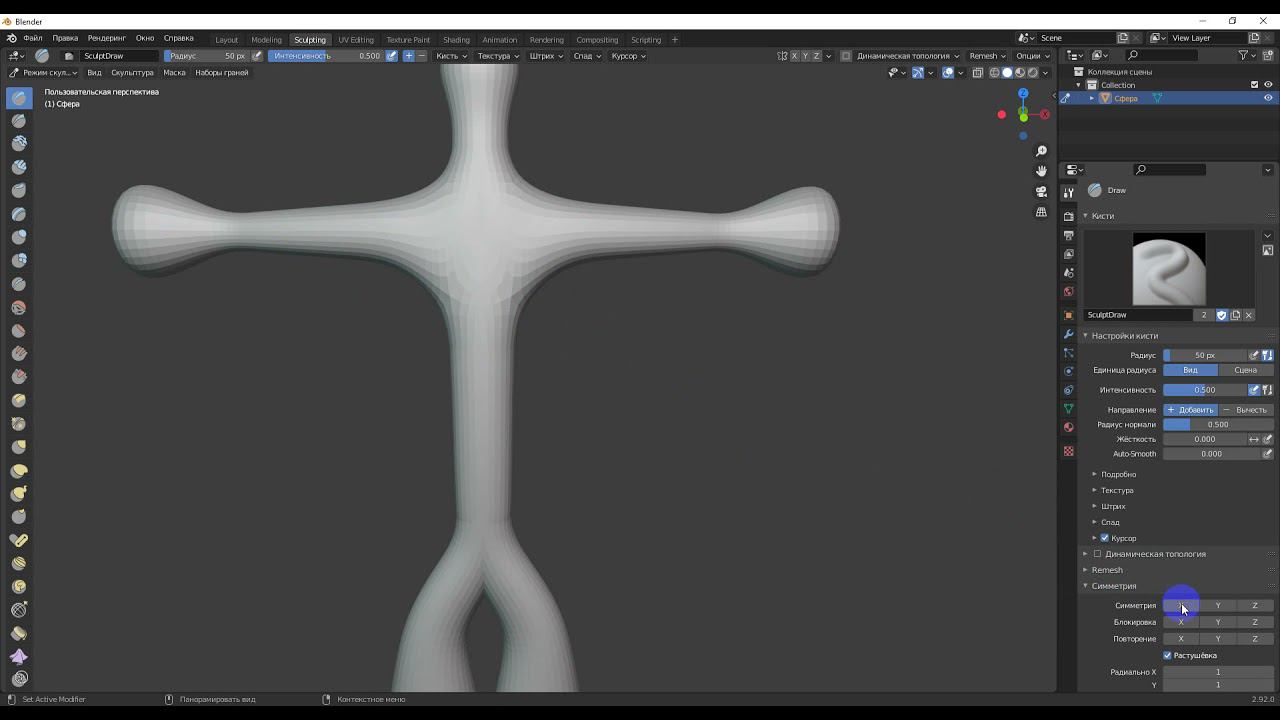Expand the Текстура subpanel
Image resolution: width=1280 pixels, height=720 pixels.
(1117, 490)
